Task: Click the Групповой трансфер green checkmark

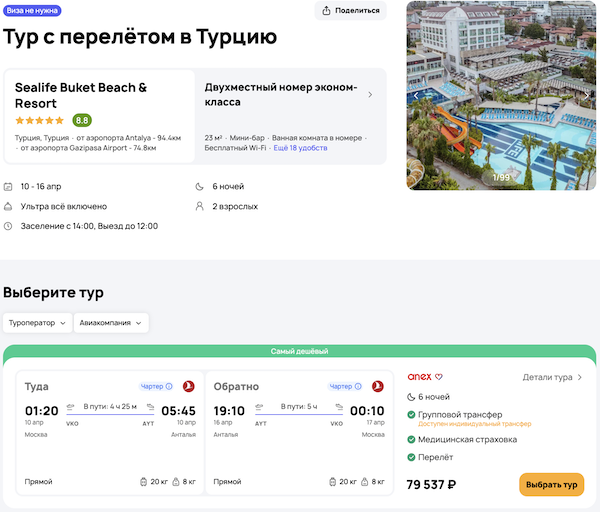Action: [412, 415]
